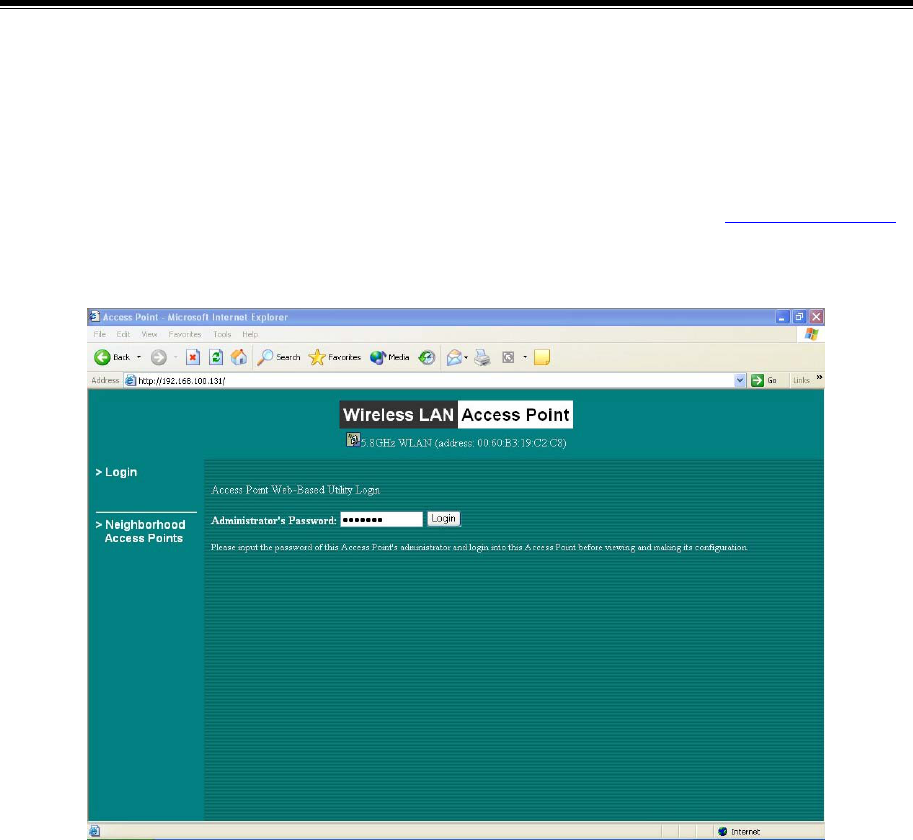The width and height of the screenshot is (913, 840).
Task: Open the Media globe toolbar button
Action: click(x=390, y=357)
